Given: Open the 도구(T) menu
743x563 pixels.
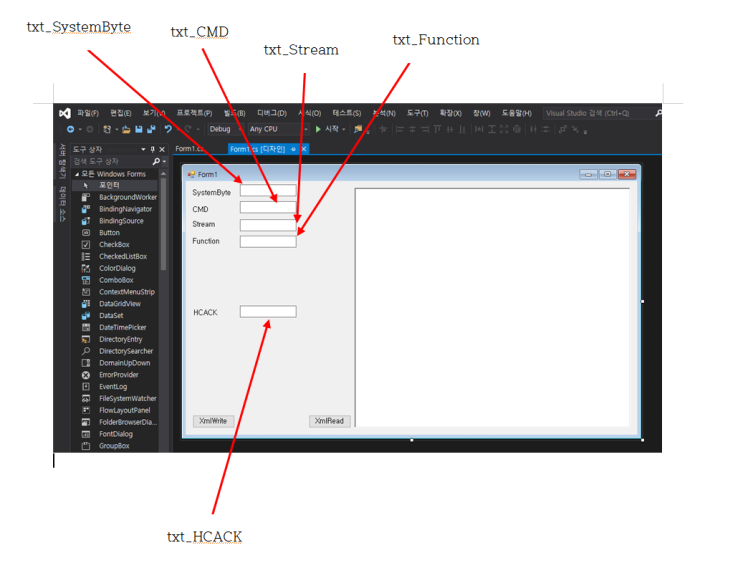Looking at the screenshot, I should point(417,113).
